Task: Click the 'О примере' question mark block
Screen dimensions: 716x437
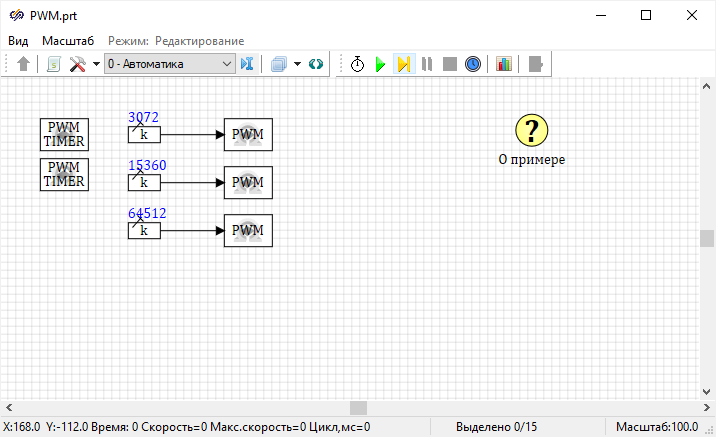Action: pyautogui.click(x=532, y=130)
